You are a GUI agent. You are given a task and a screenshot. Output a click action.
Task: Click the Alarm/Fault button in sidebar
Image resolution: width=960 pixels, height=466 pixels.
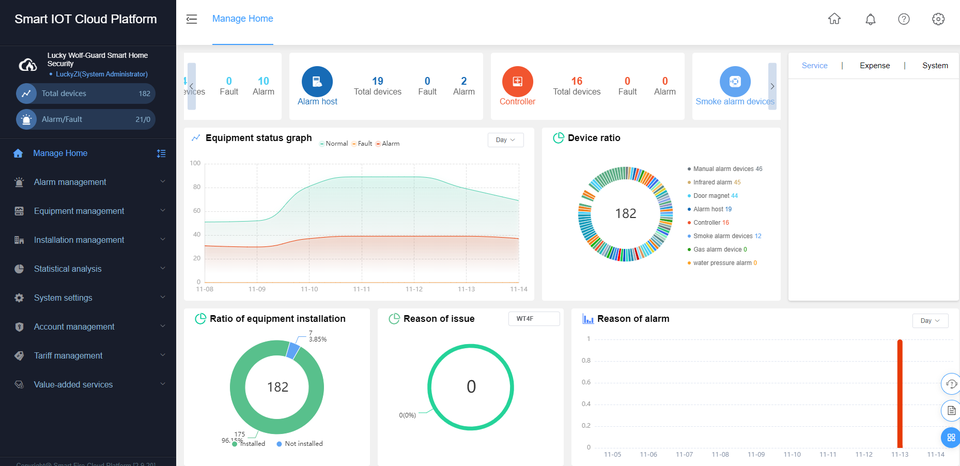click(x=84, y=119)
